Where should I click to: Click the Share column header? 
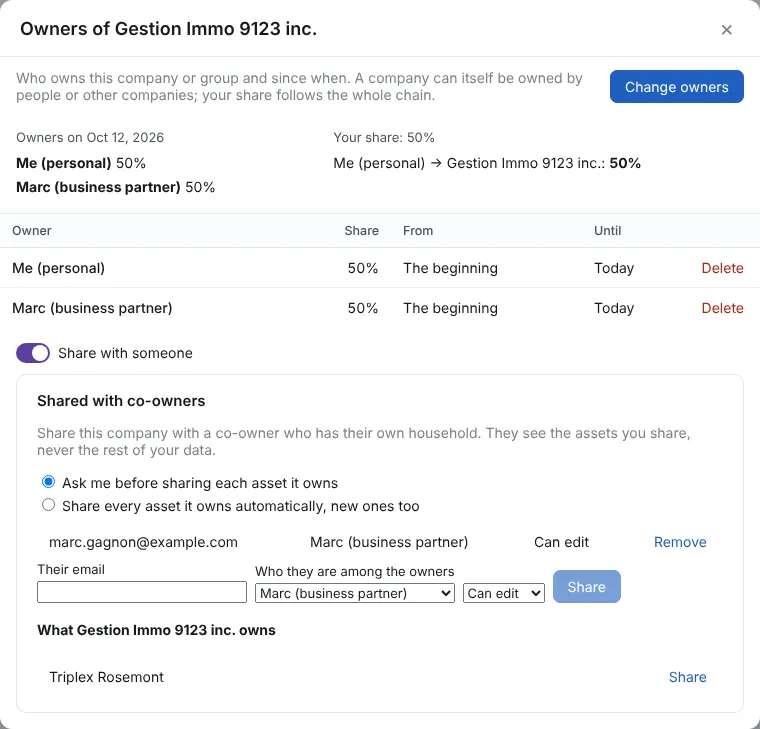click(x=362, y=231)
